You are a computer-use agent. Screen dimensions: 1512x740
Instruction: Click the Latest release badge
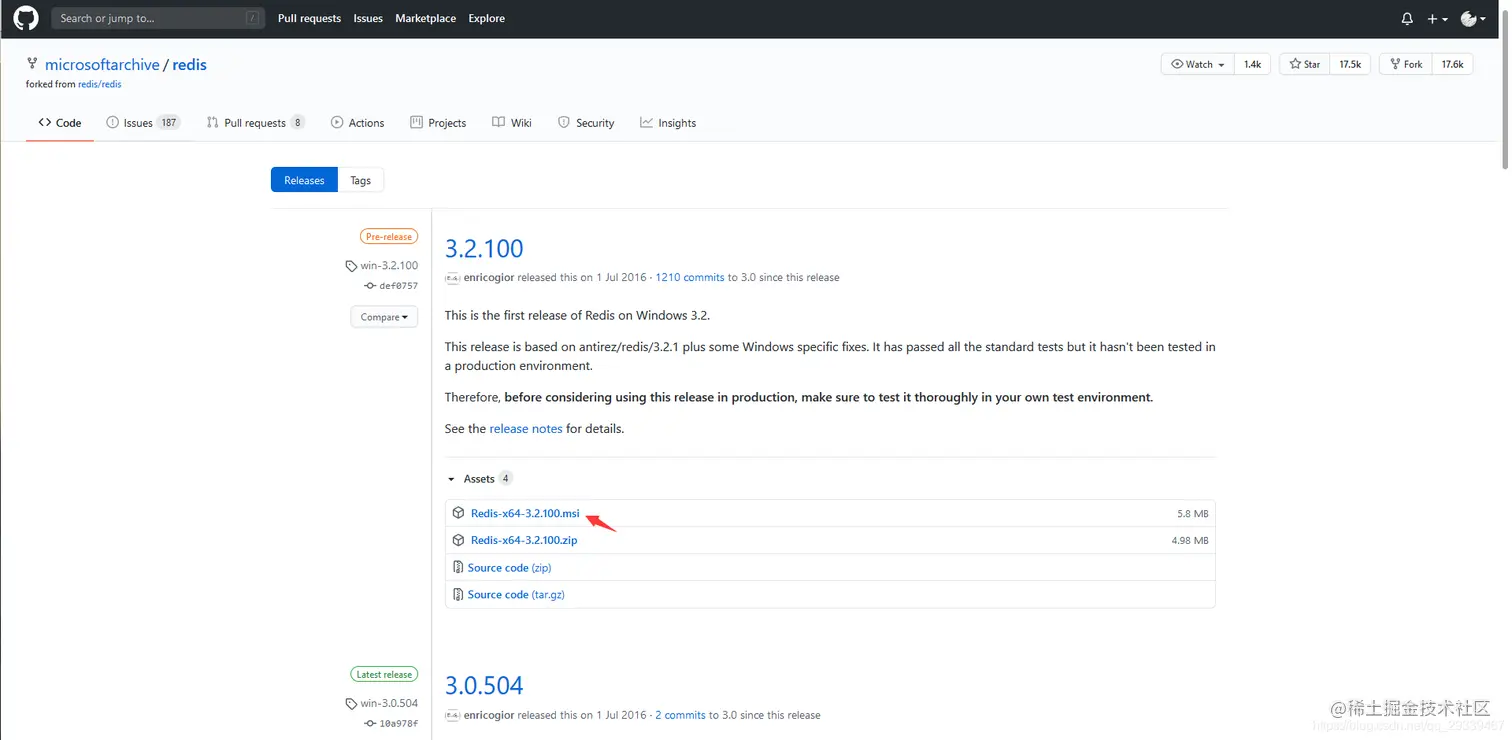point(384,674)
